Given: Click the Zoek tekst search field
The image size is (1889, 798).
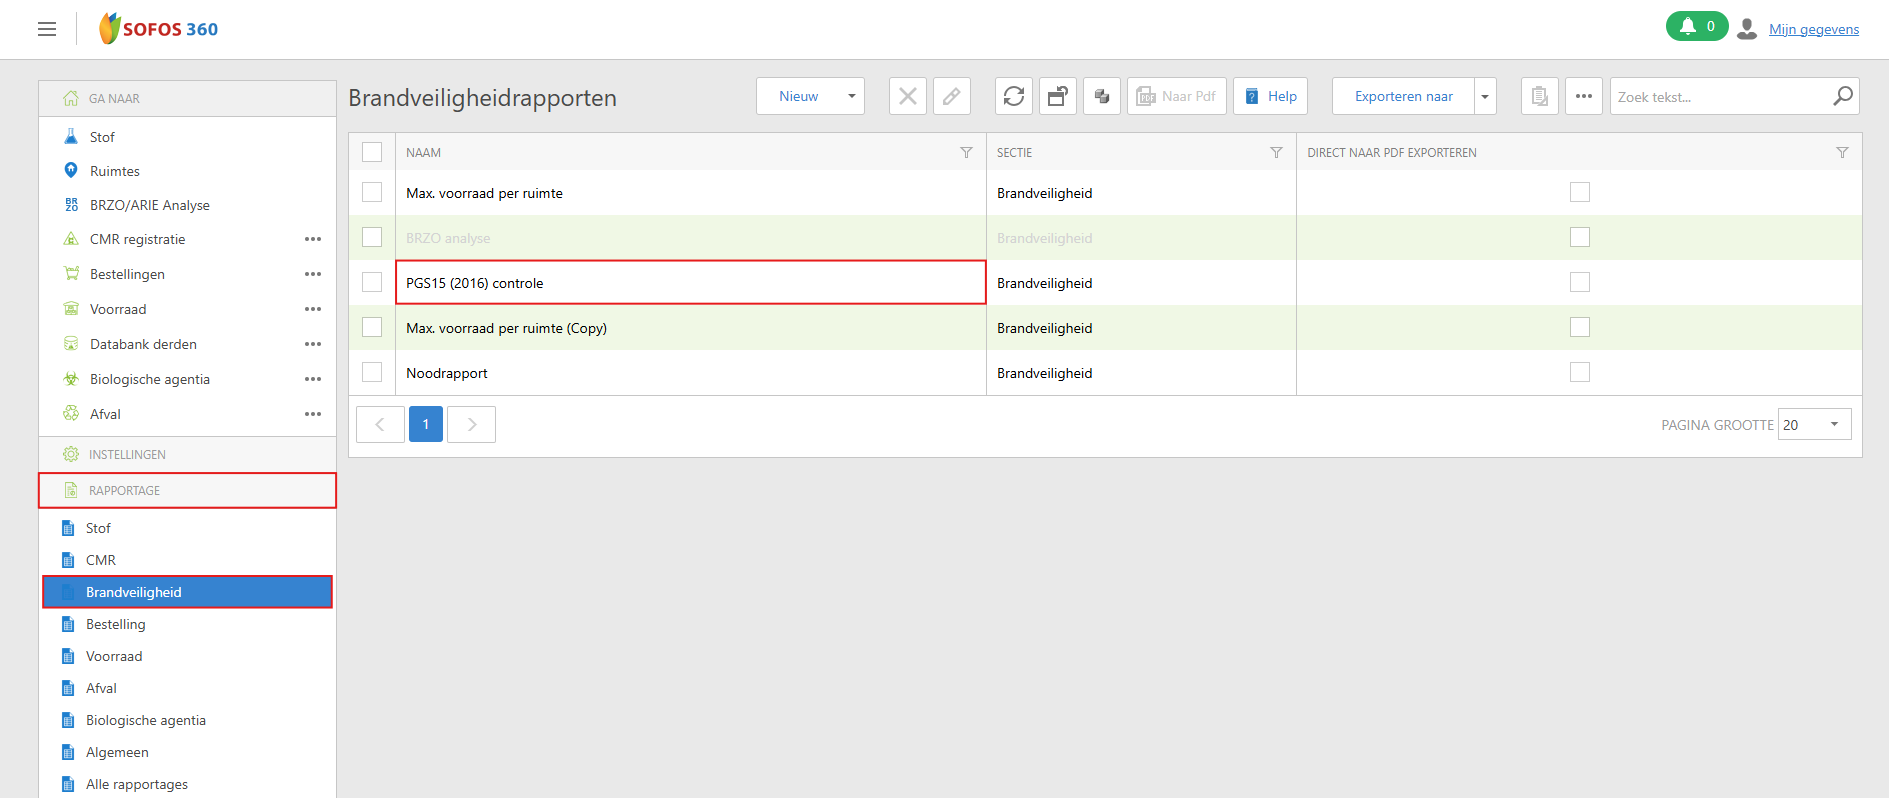Looking at the screenshot, I should tap(1717, 97).
